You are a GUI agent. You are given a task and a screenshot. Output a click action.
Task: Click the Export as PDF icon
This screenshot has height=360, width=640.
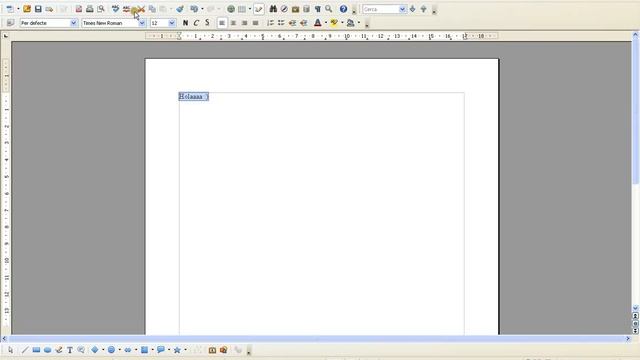click(x=78, y=9)
